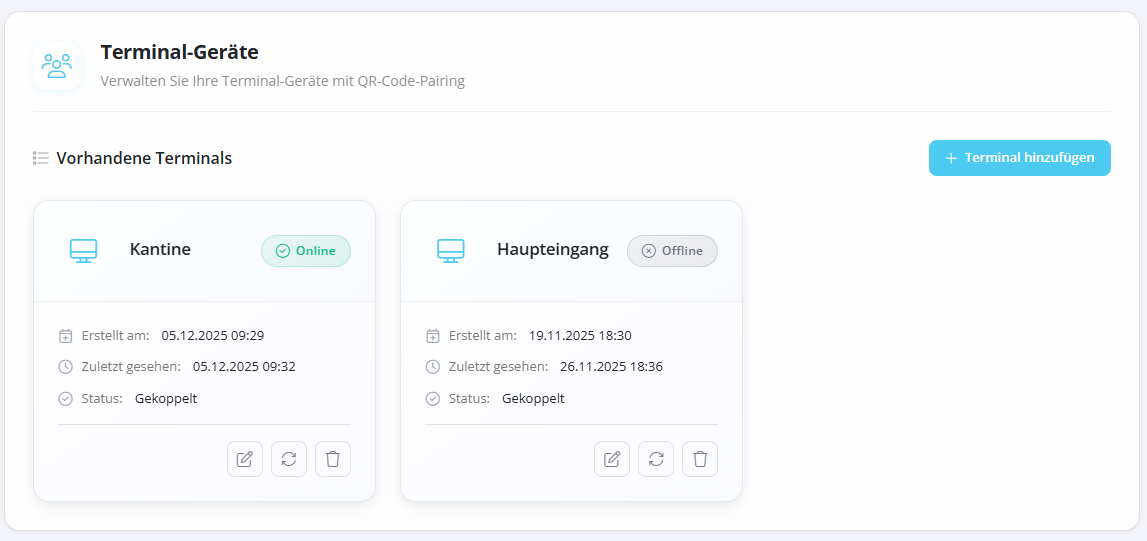Screen dimensions: 1147x541
Task: Click the Online status badge on Kantine
Action: click(306, 251)
